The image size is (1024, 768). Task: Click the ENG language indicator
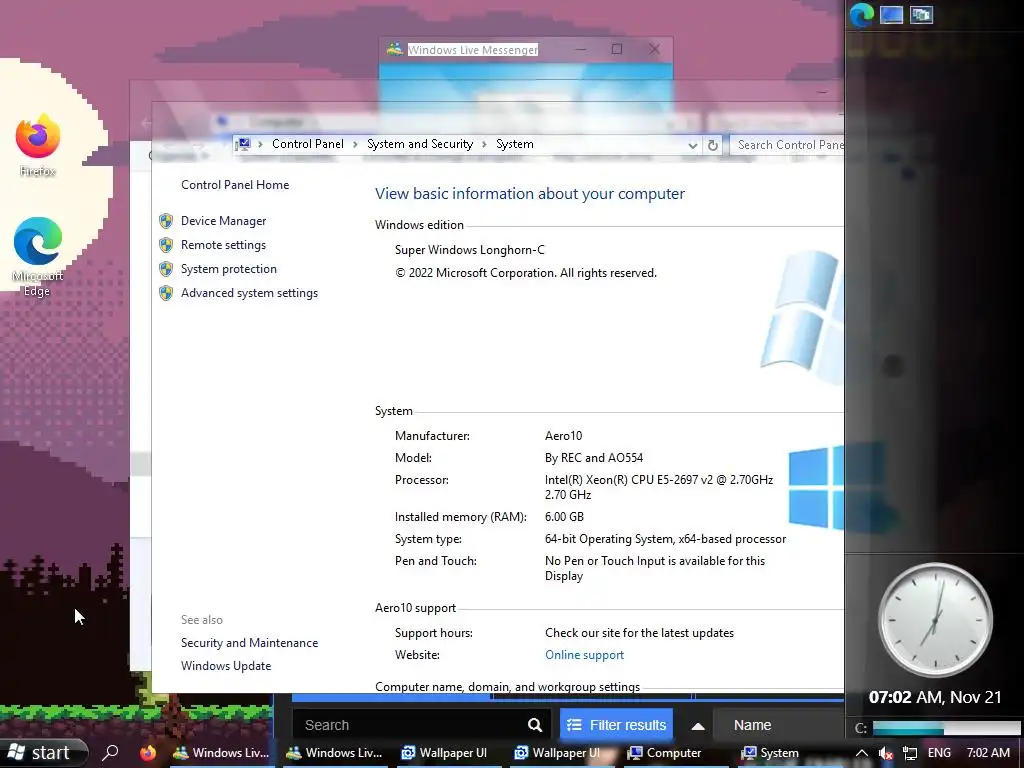click(939, 753)
